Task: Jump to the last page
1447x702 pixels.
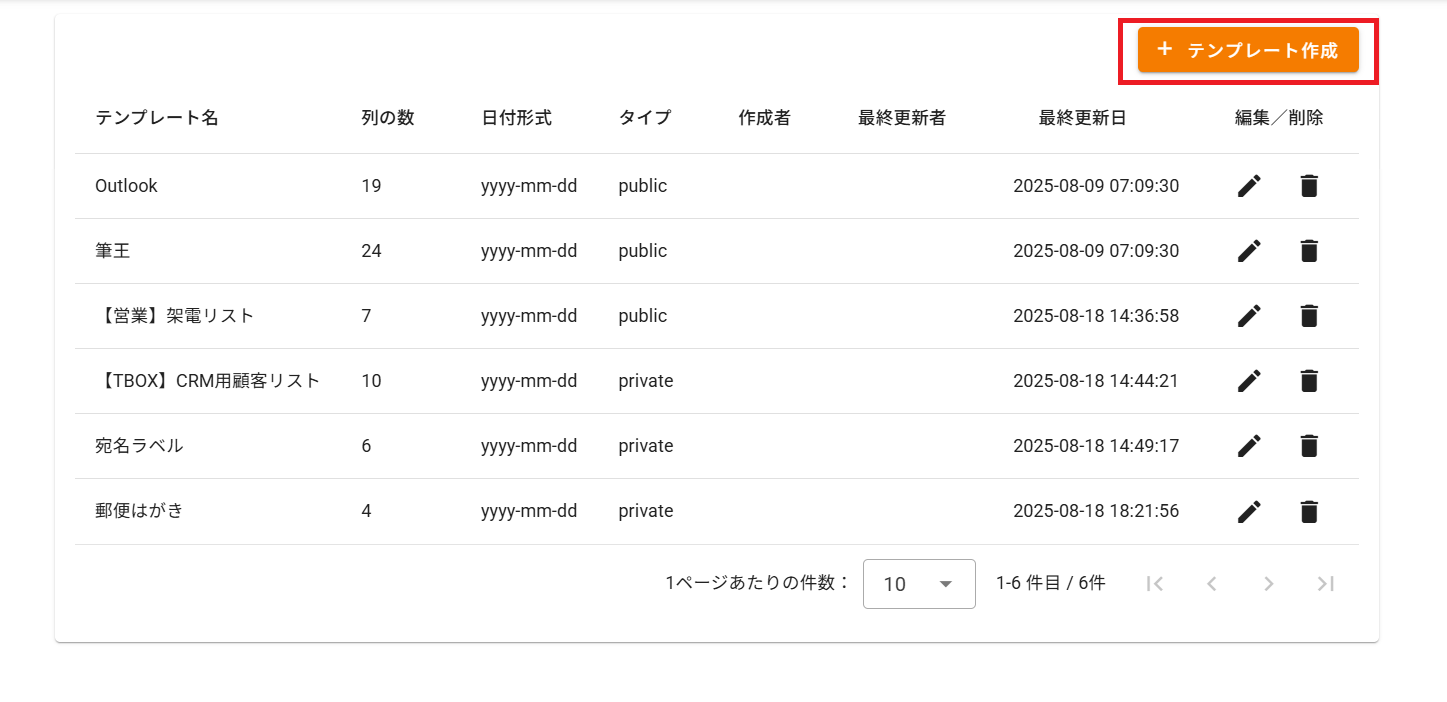Action: (x=1326, y=584)
